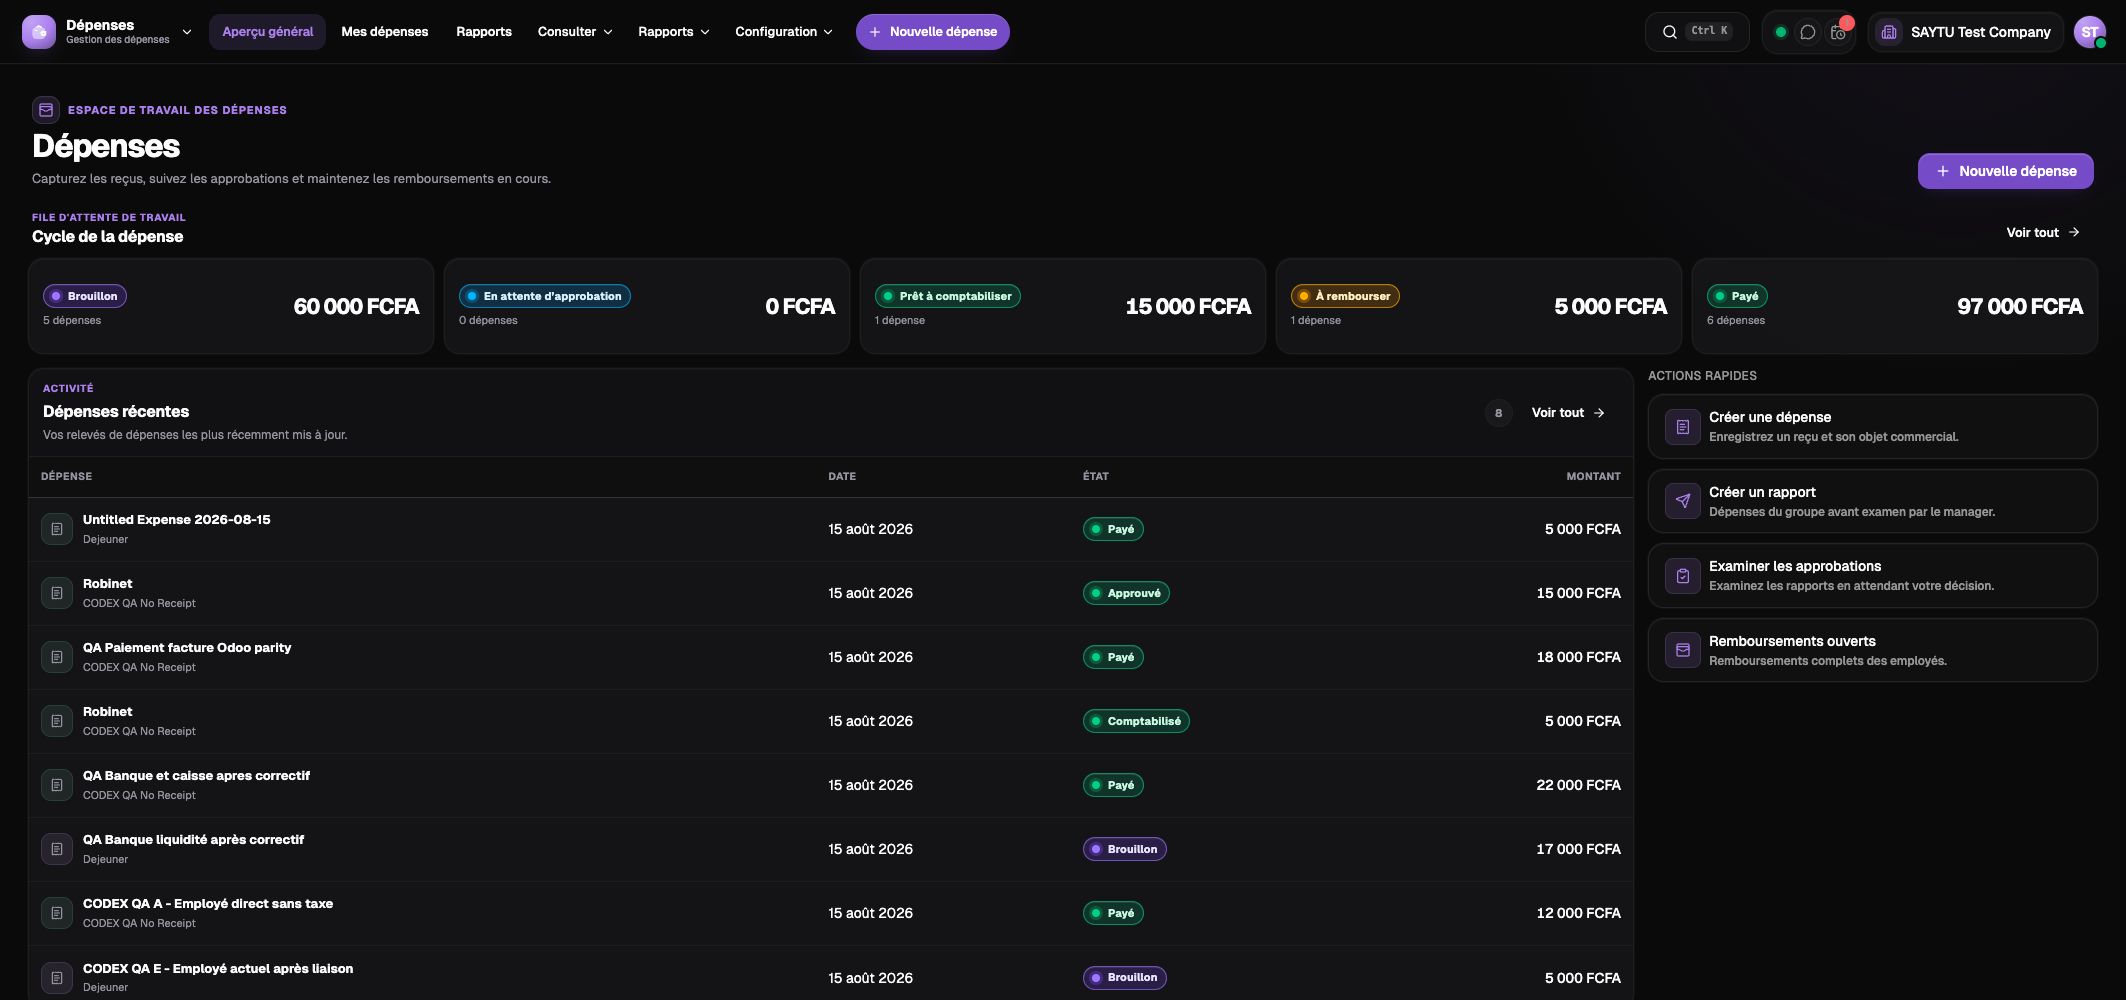The image size is (2126, 1000).
Task: Click document icon of CODEX QA E row
Action: (57, 978)
